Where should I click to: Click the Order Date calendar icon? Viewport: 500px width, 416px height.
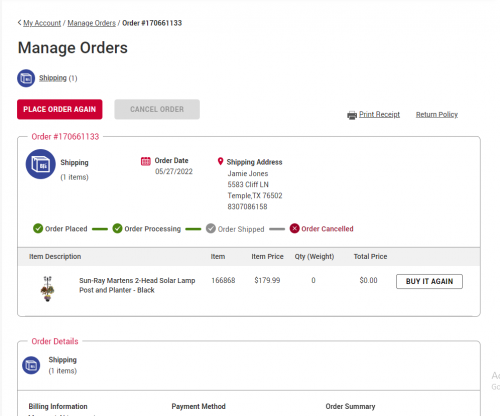point(146,161)
